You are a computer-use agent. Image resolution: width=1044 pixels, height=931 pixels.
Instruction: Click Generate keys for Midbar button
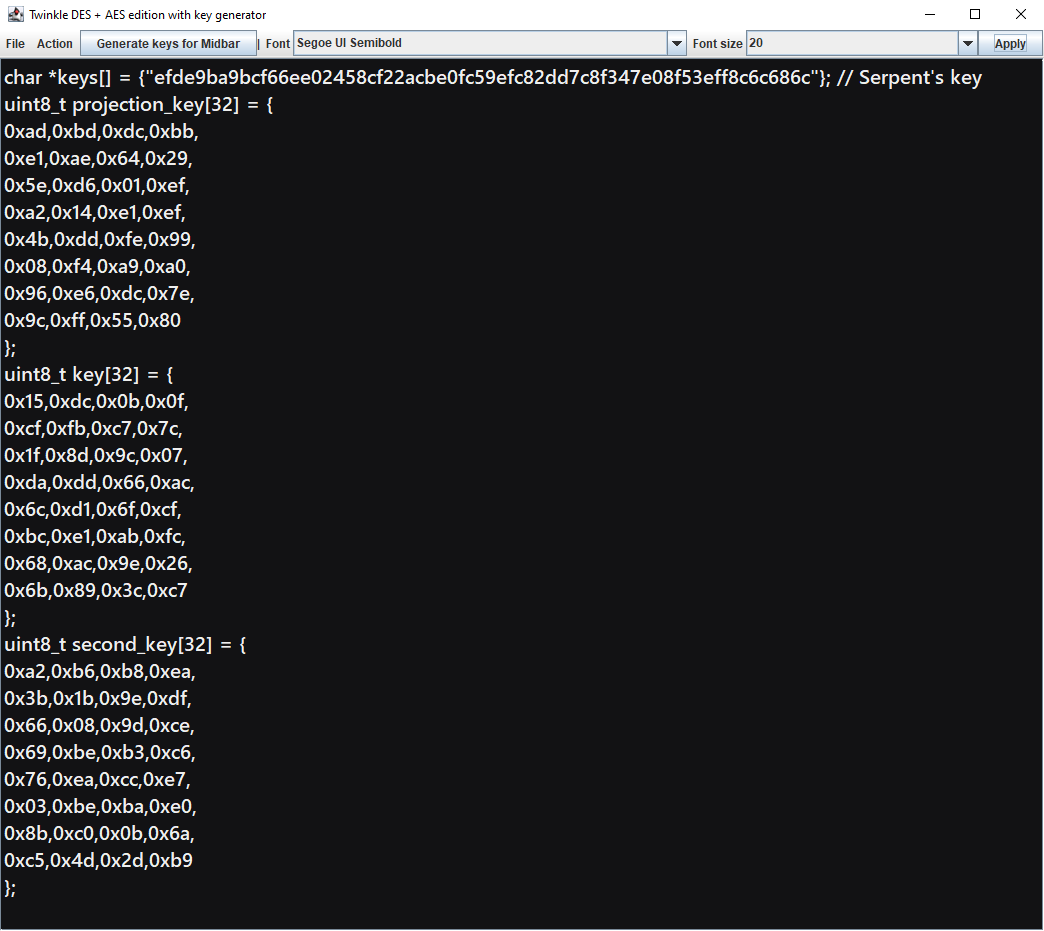click(168, 44)
